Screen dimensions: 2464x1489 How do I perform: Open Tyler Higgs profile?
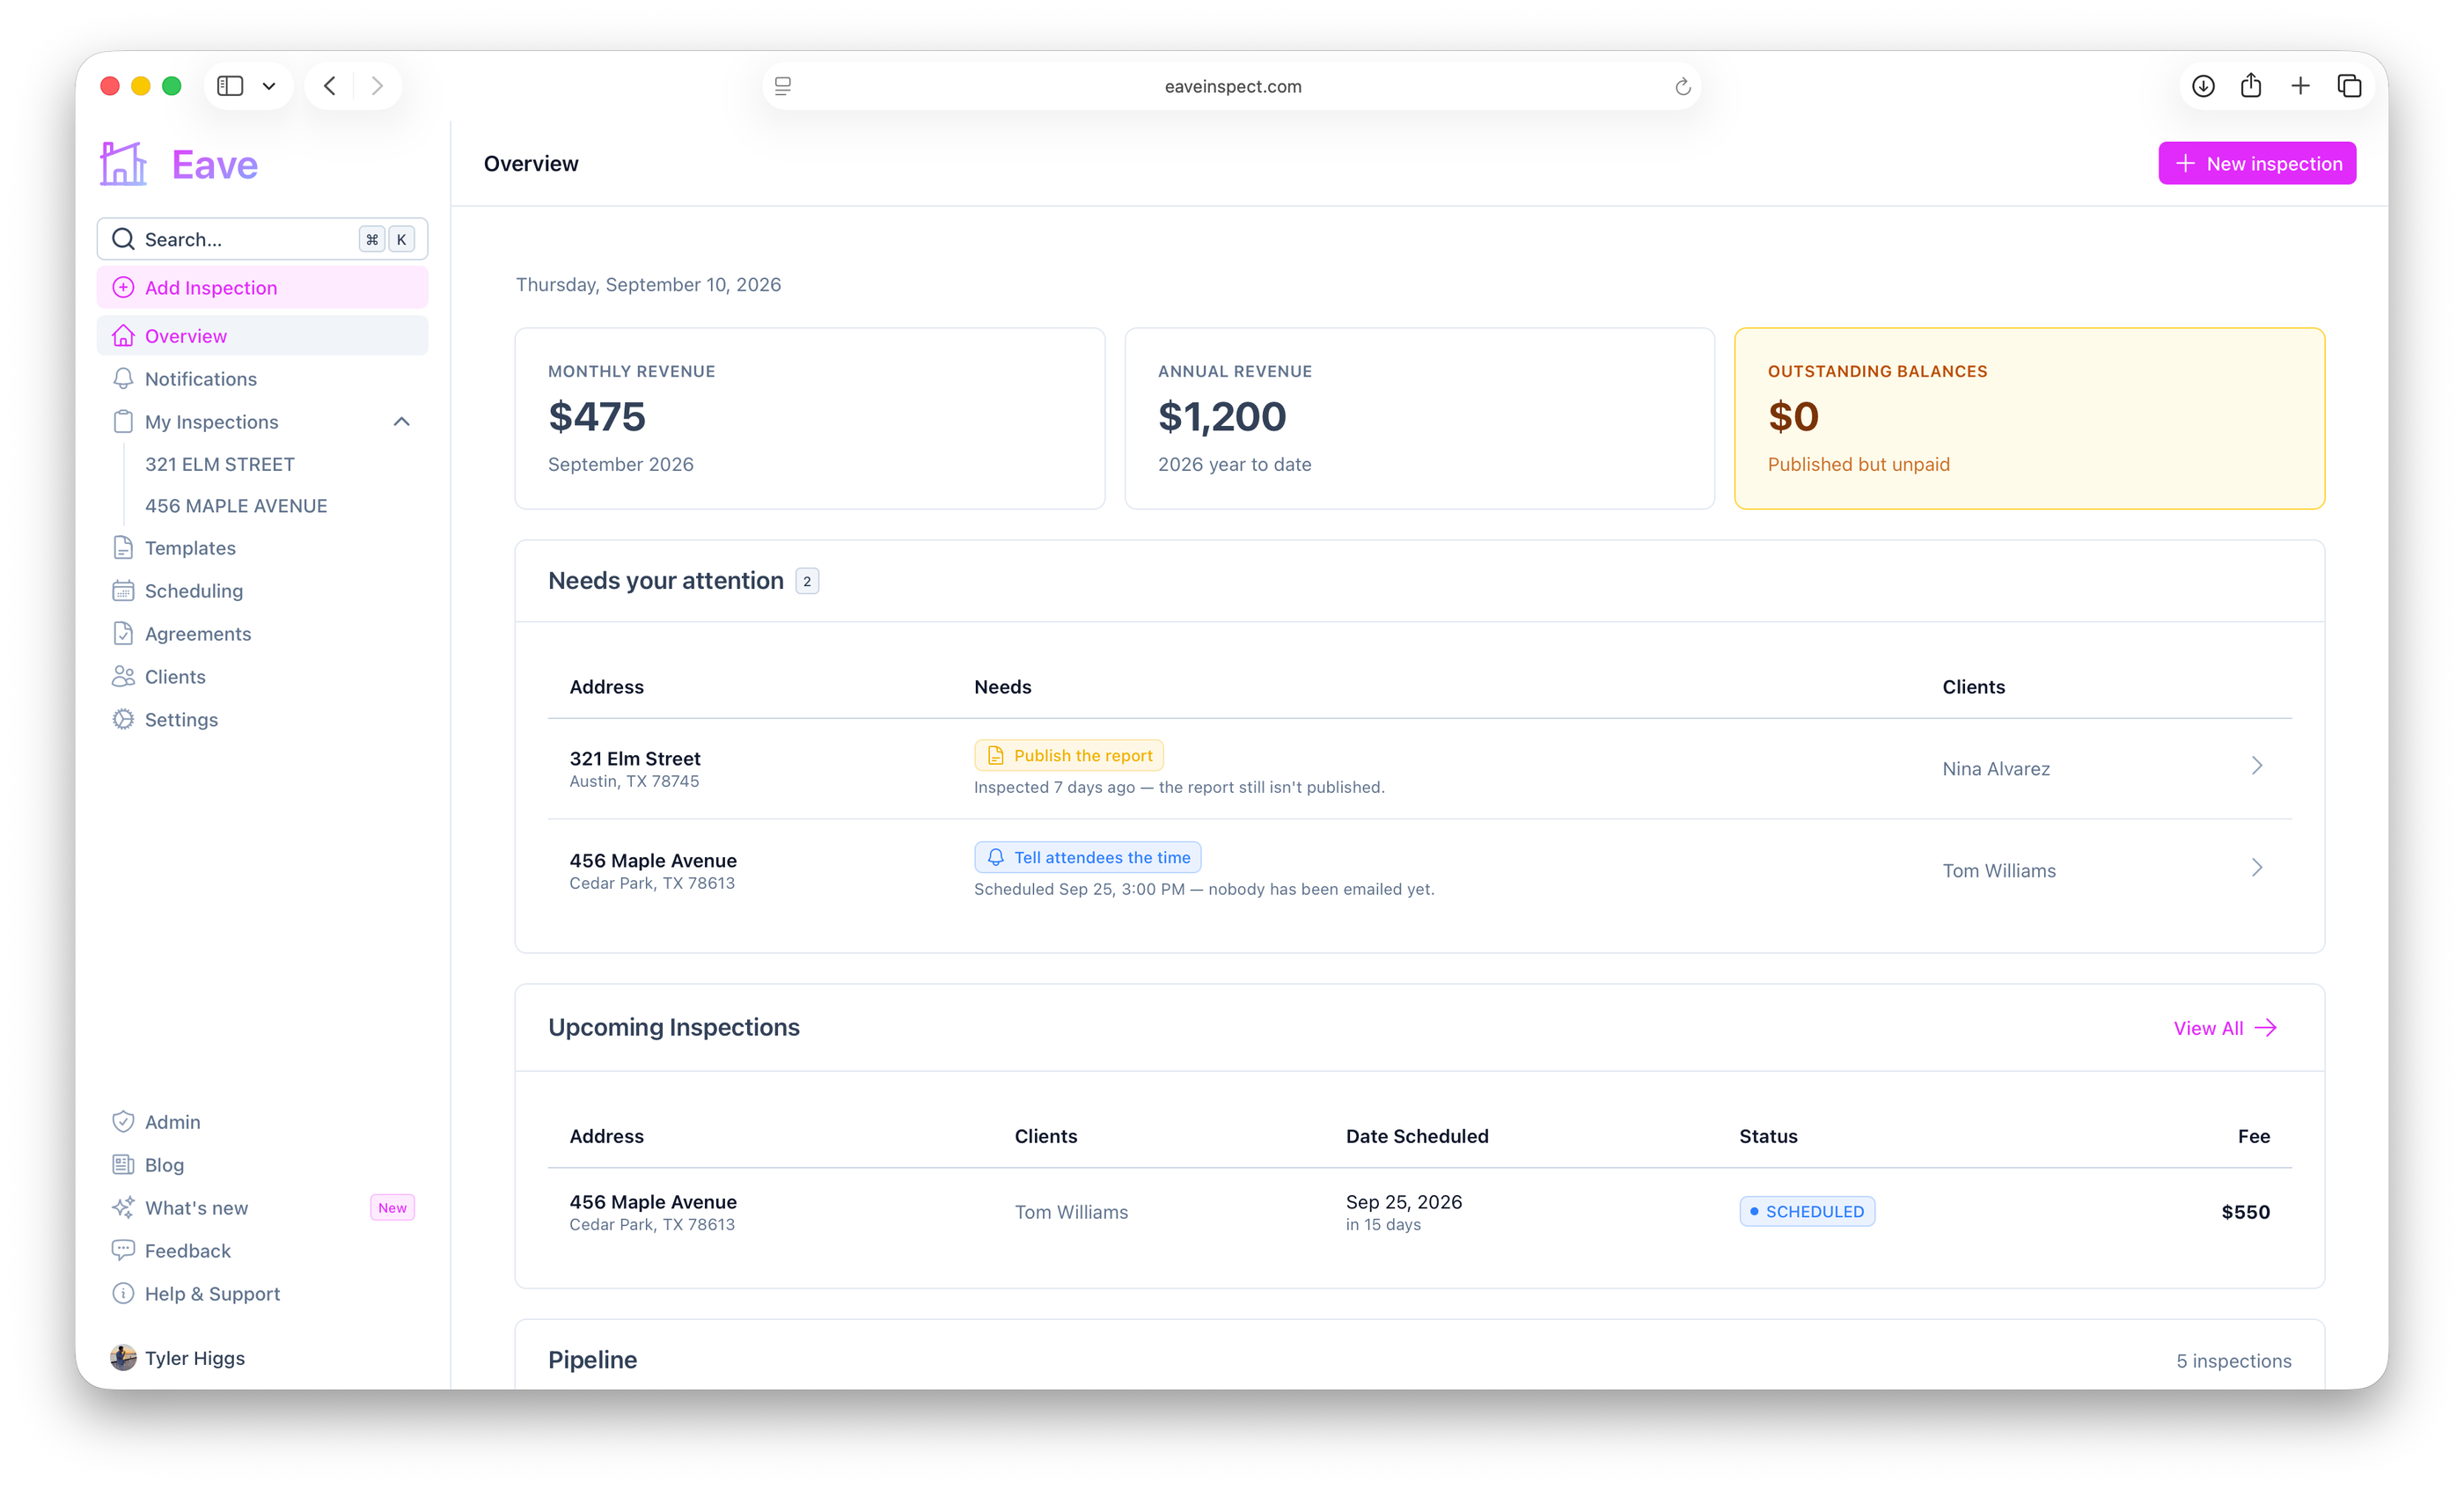coord(178,1358)
